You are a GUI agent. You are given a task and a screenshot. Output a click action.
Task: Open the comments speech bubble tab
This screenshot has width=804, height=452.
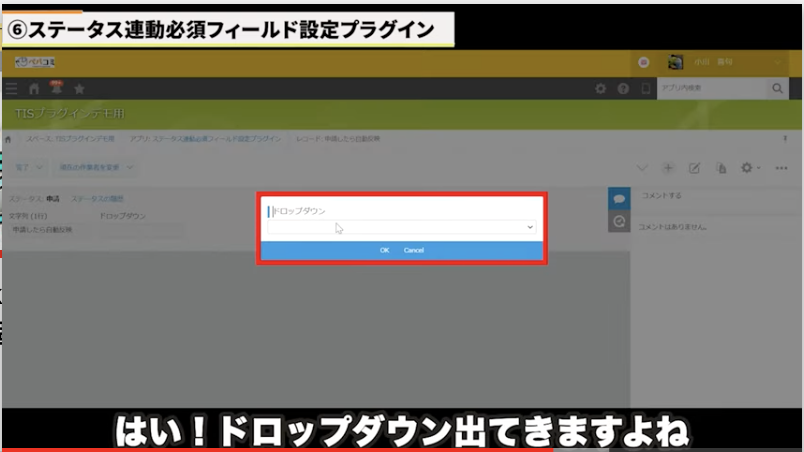point(618,198)
